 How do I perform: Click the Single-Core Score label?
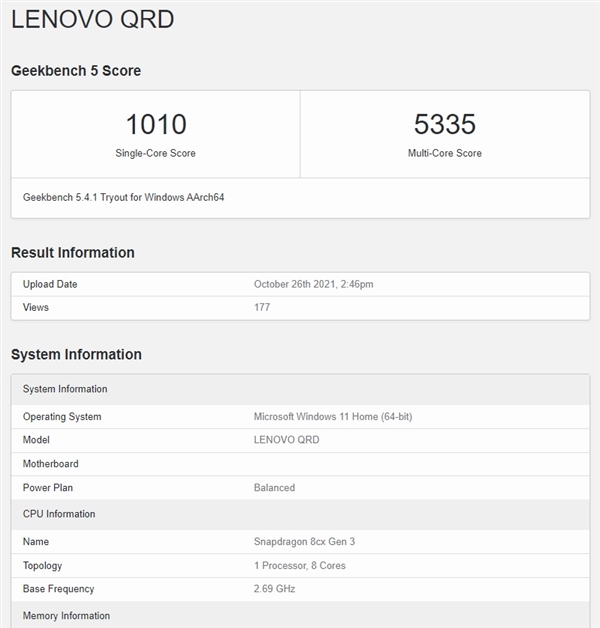(155, 153)
